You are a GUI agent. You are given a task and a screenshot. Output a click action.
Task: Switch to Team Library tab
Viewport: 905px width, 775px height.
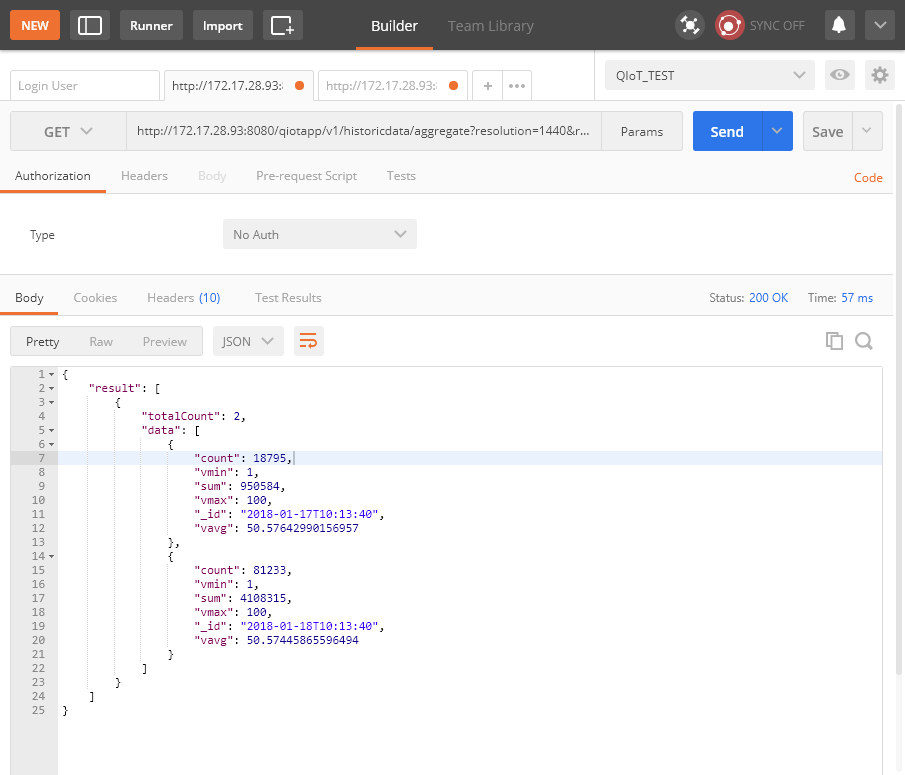490,25
